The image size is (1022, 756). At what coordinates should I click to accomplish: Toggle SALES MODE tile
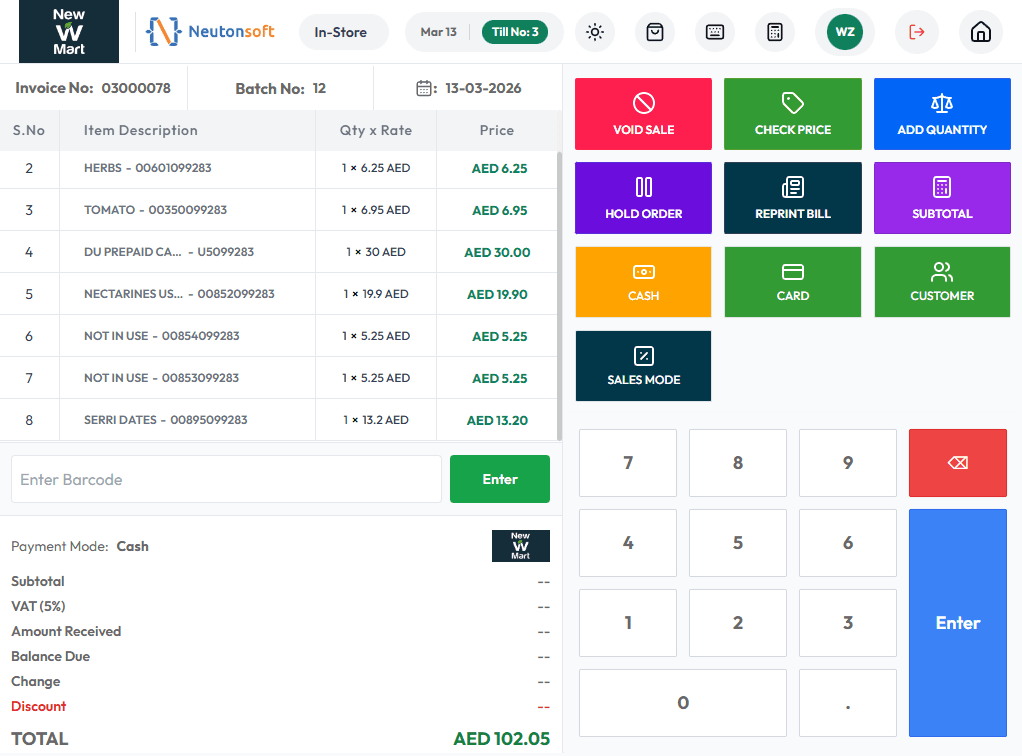[643, 366]
